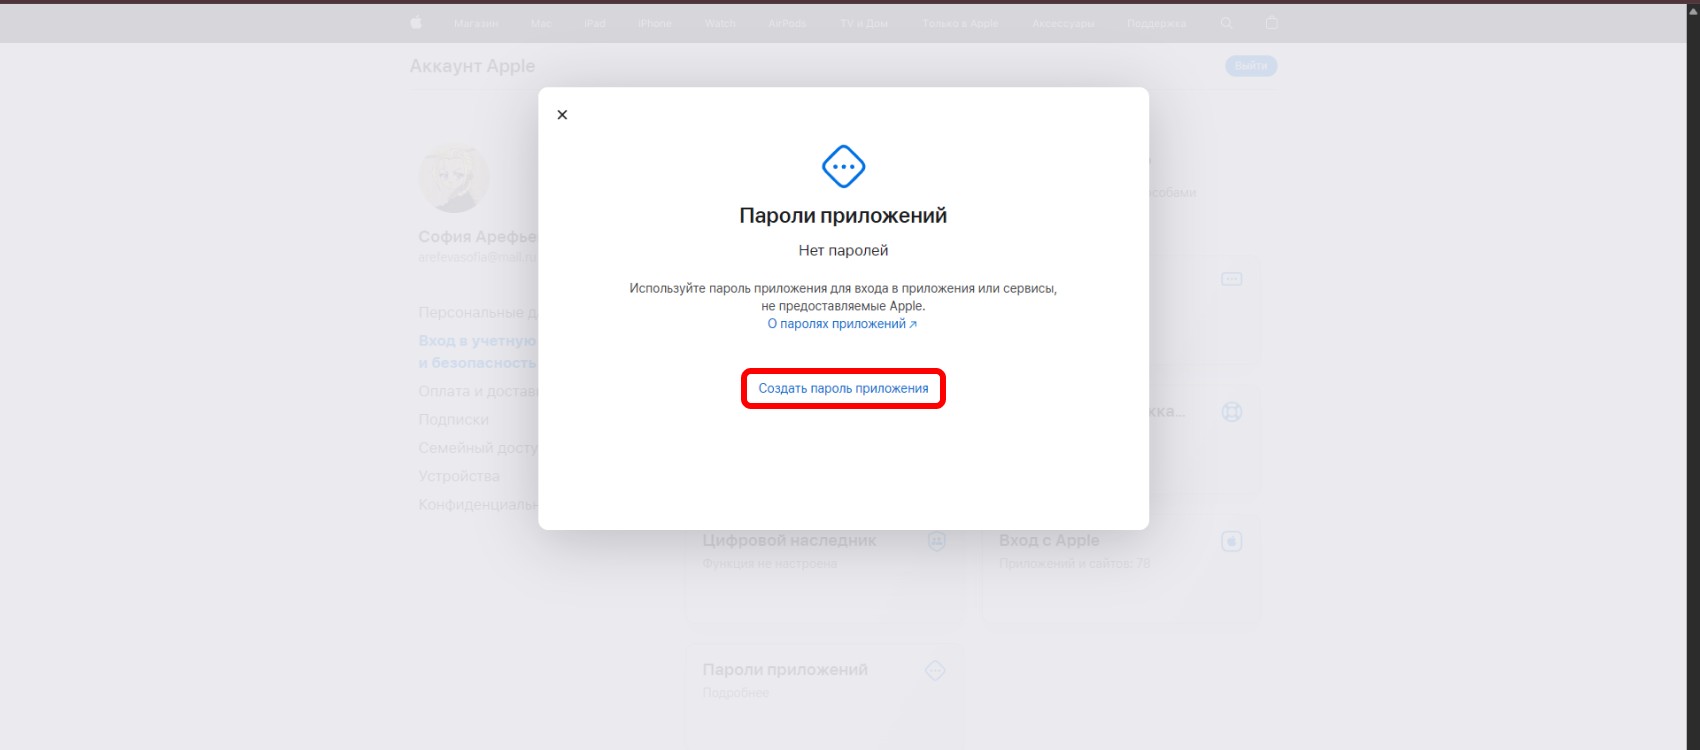The width and height of the screenshot is (1700, 750).
Task: Open the iPhone menu item
Action: tap(655, 23)
